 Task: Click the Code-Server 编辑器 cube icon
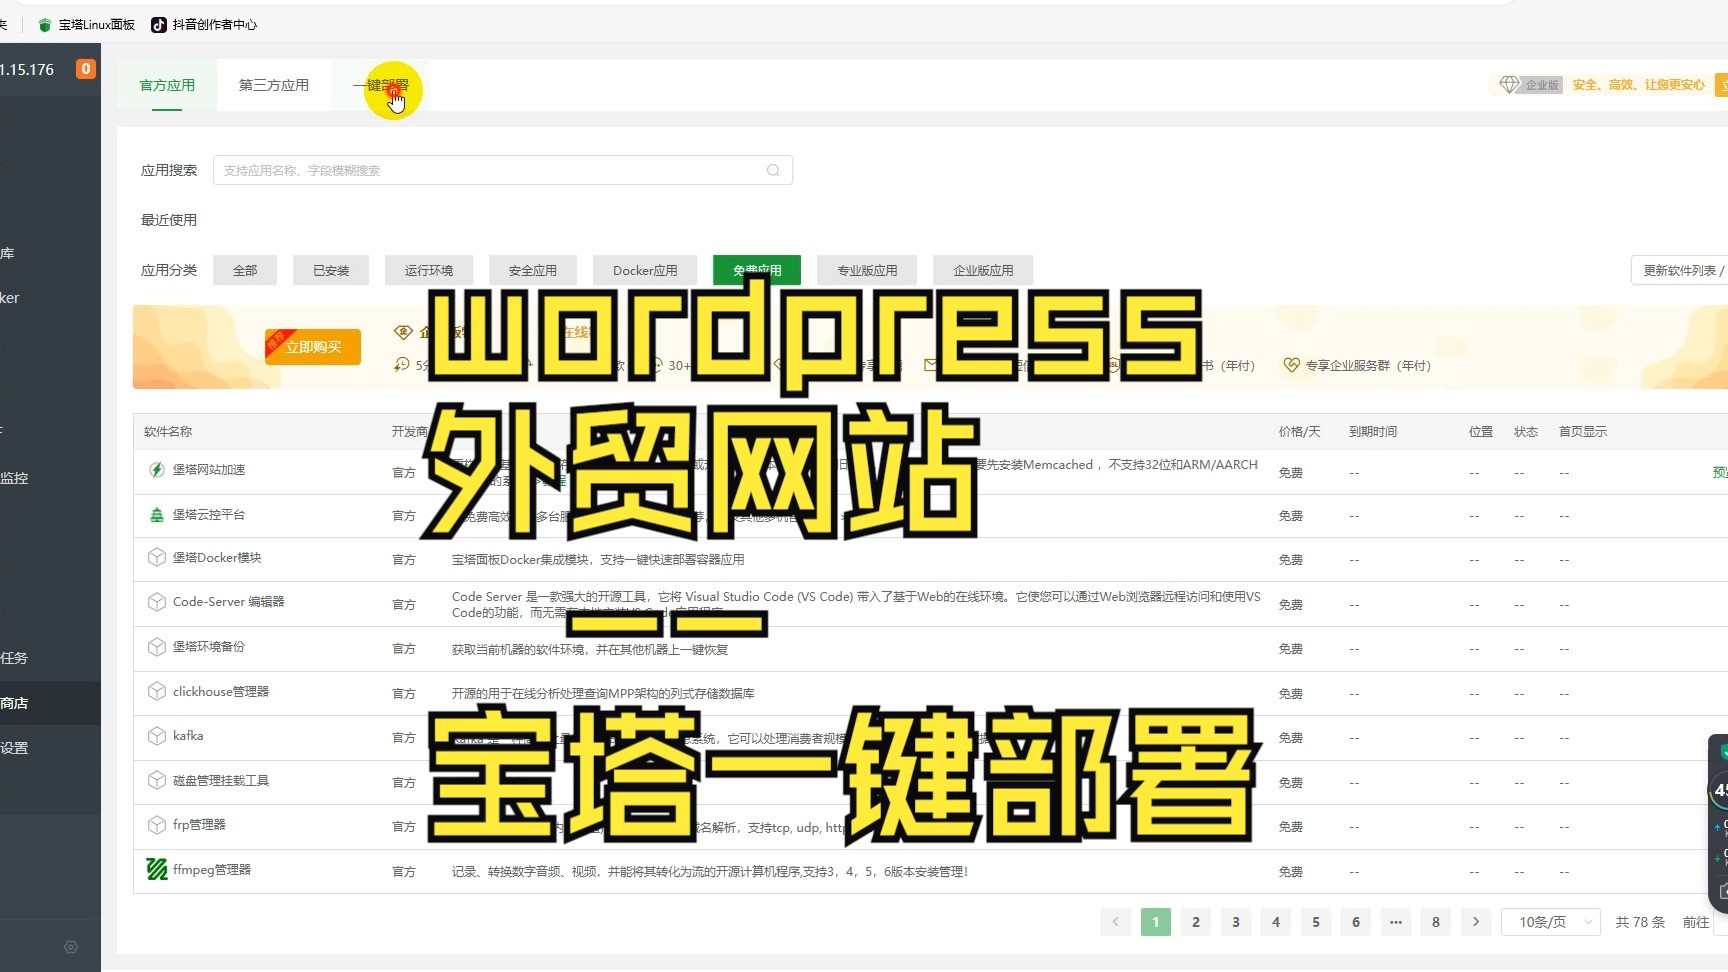(x=157, y=602)
